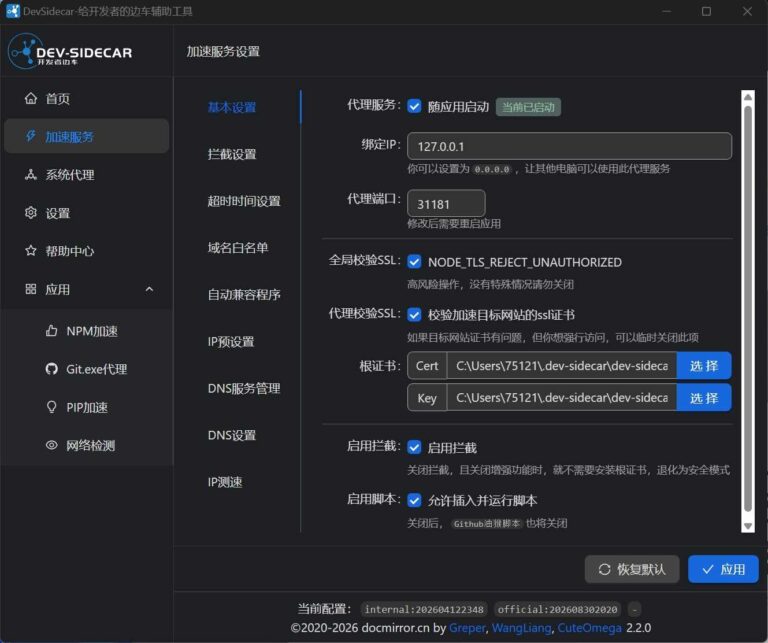768x643 pixels.
Task: Toggle 校验加速目标网站的ssl证书 checkbox
Action: pyautogui.click(x=414, y=314)
